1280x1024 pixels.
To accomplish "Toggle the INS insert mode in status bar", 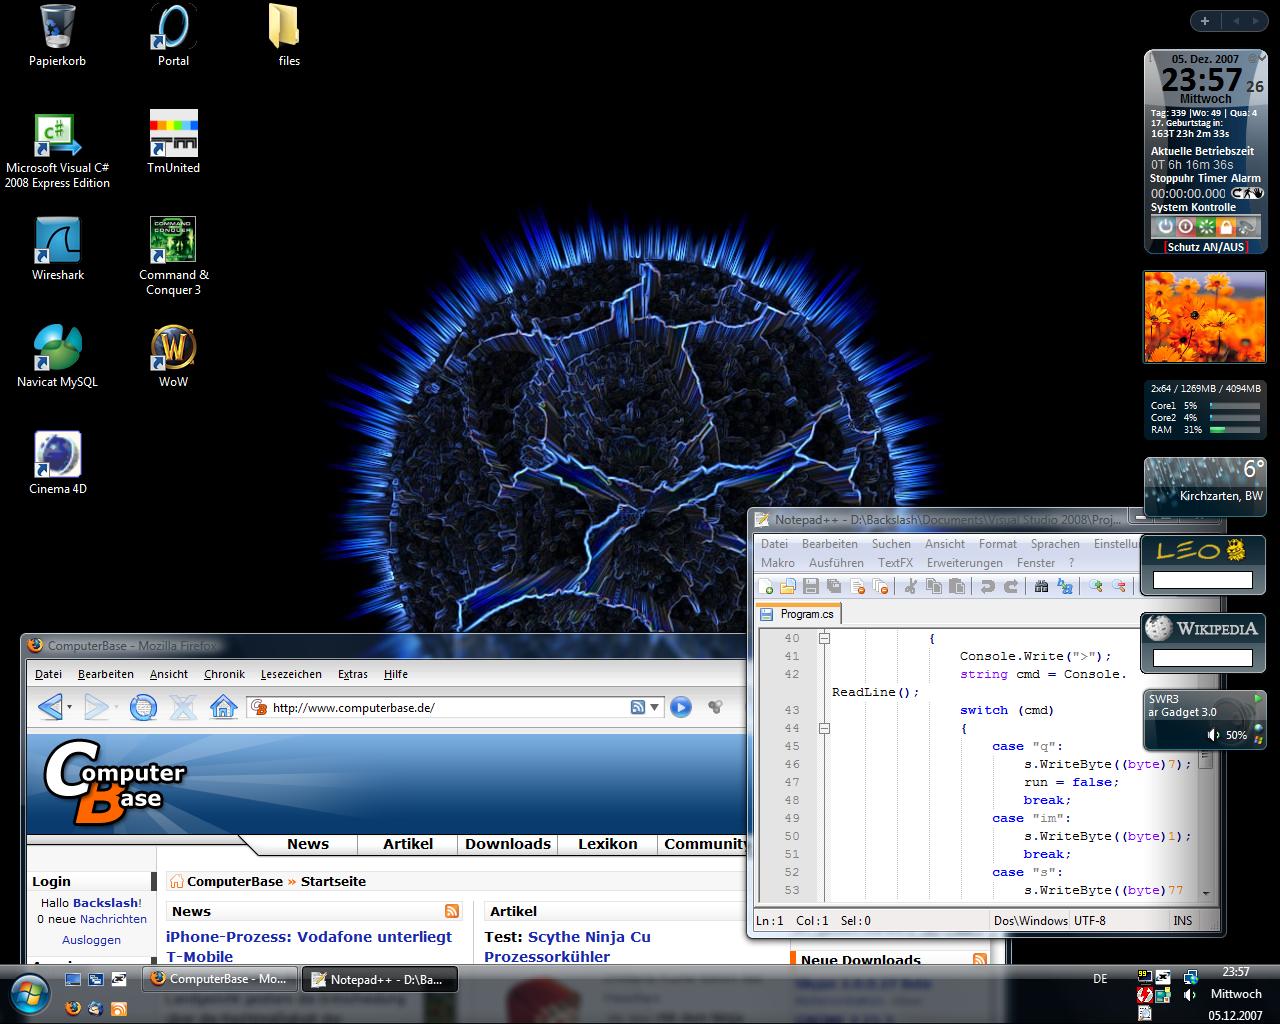I will click(1183, 920).
